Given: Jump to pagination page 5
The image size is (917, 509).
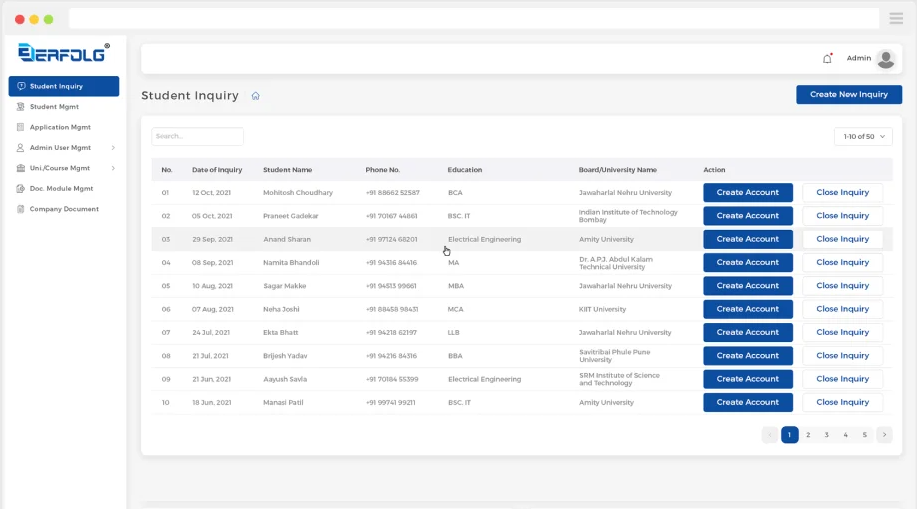Looking at the screenshot, I should [865, 435].
